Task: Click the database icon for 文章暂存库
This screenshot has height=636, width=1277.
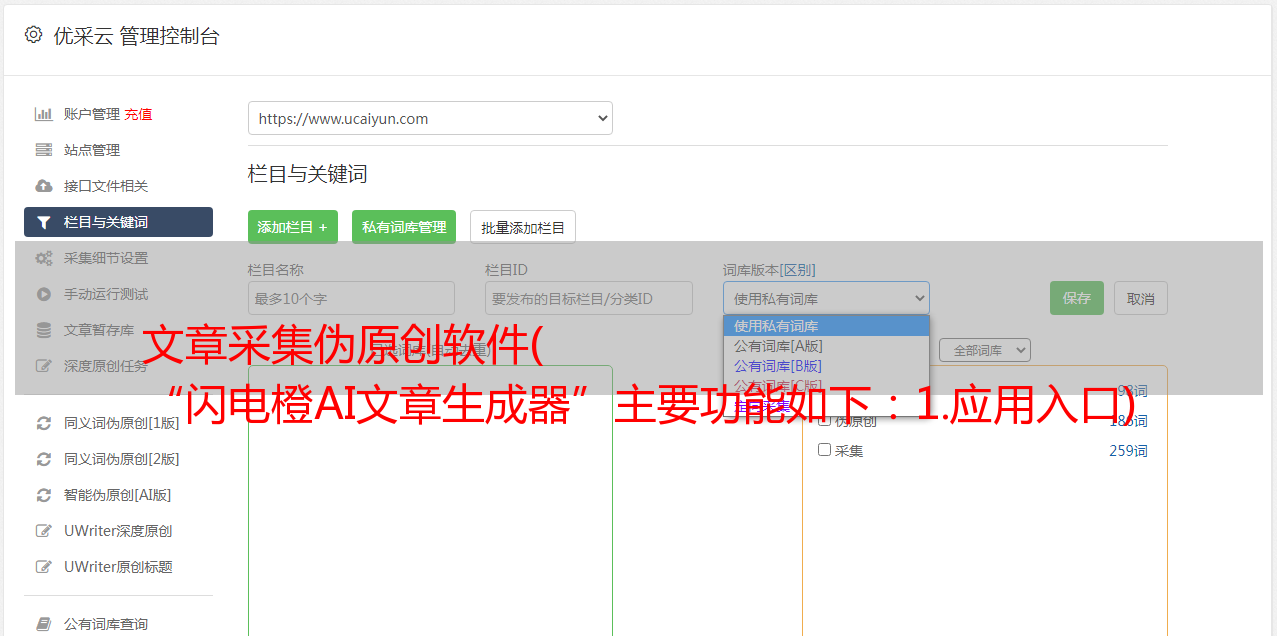Action: pos(44,330)
